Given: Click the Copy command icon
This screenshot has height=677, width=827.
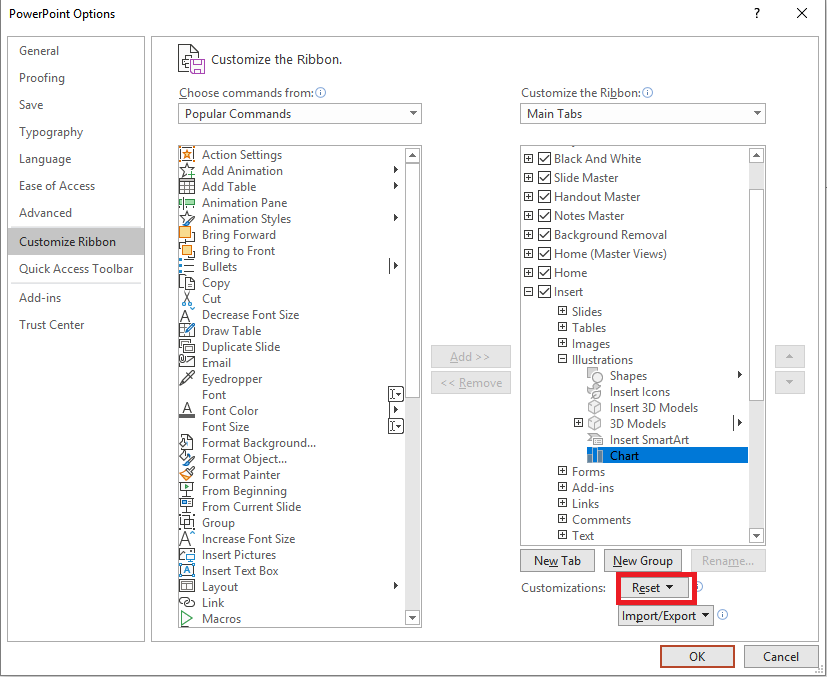Looking at the screenshot, I should point(187,283).
